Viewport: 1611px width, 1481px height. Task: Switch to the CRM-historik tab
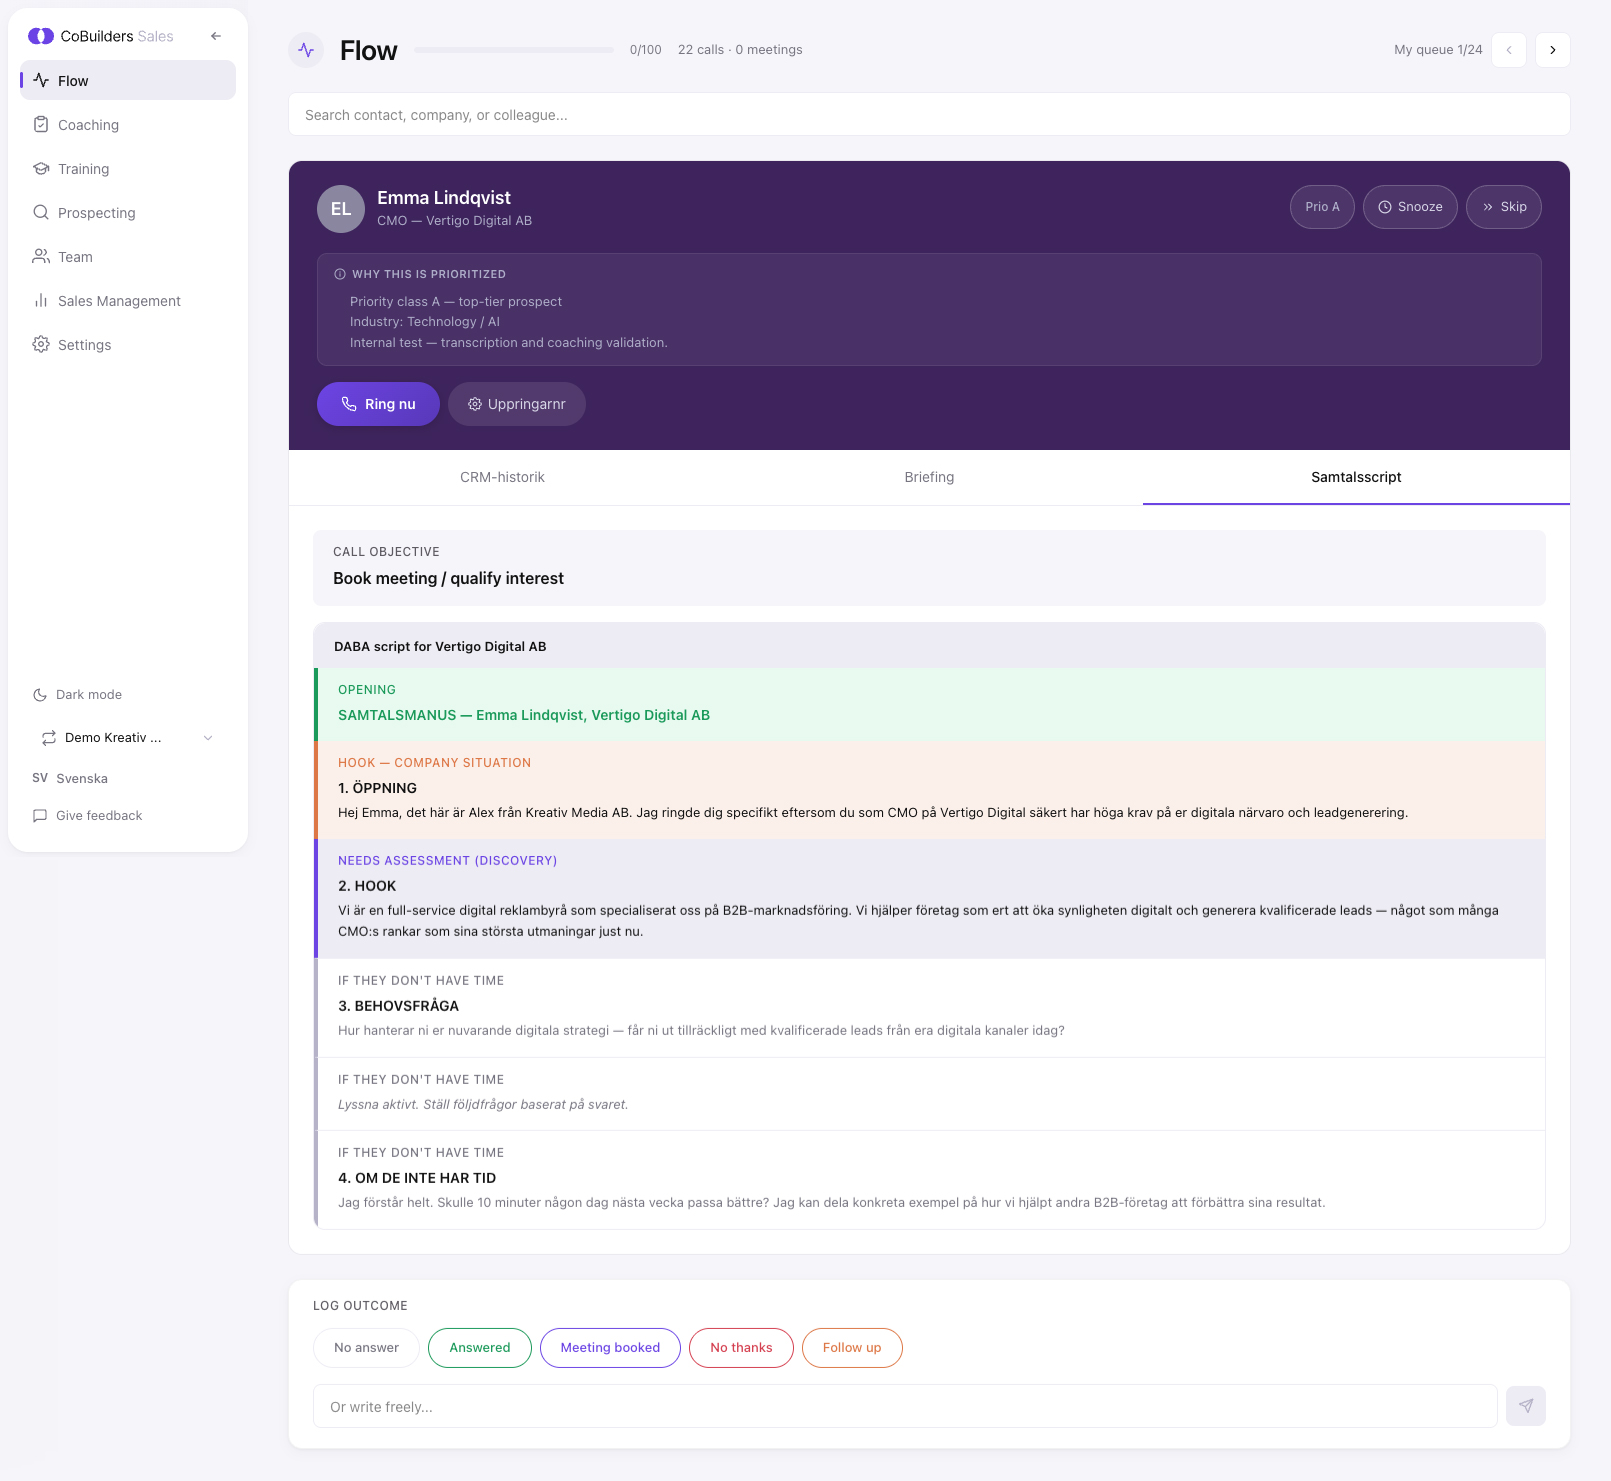point(501,477)
